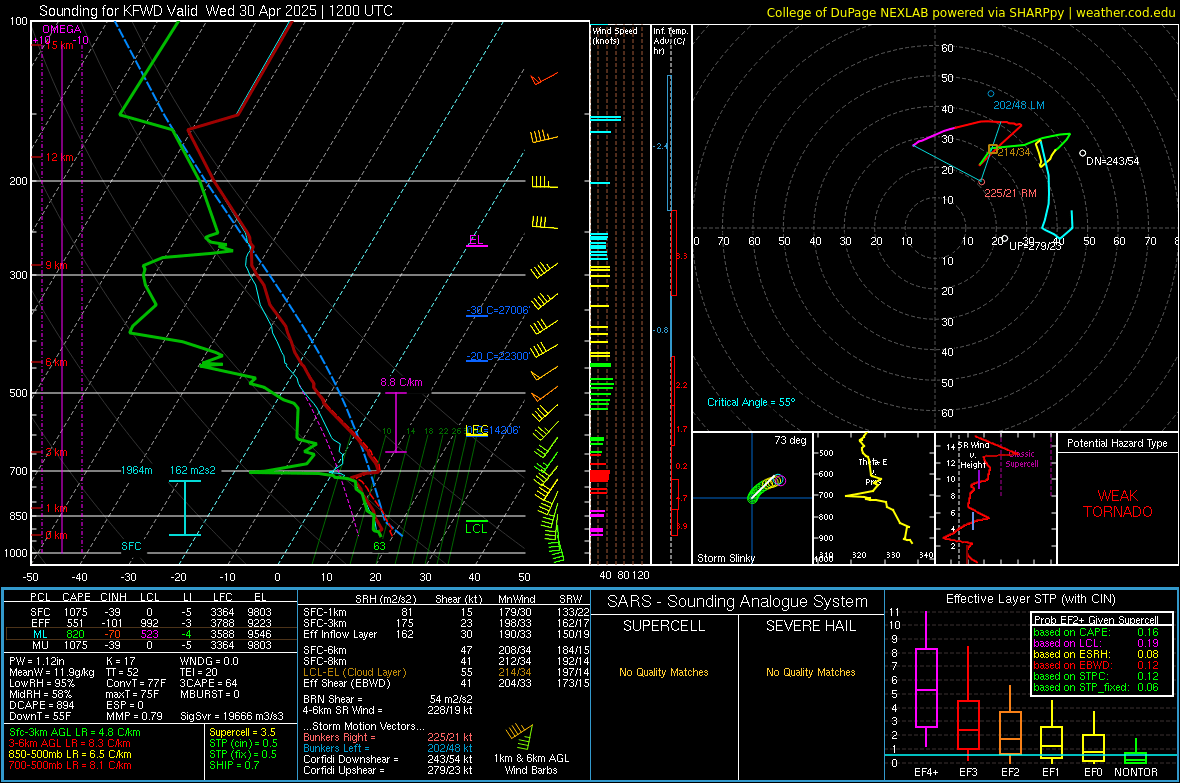Click the "Eff Shear (EBWD)" row label
Screen dimensions: 1180x783
tap(347, 684)
